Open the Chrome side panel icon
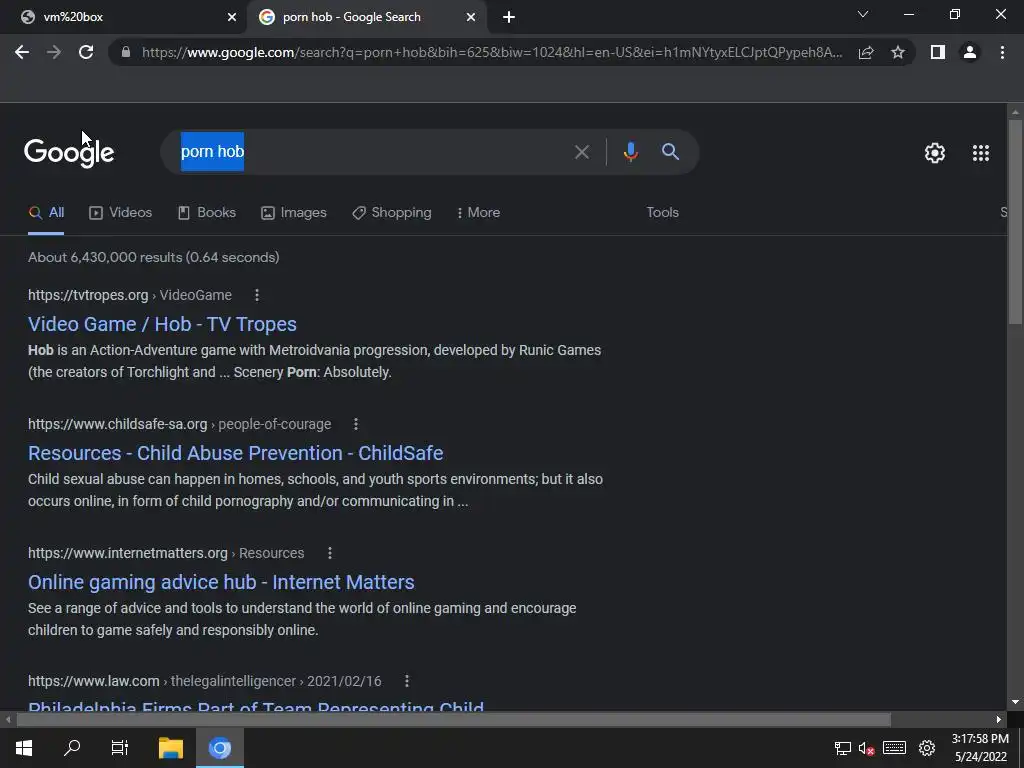 point(938,52)
